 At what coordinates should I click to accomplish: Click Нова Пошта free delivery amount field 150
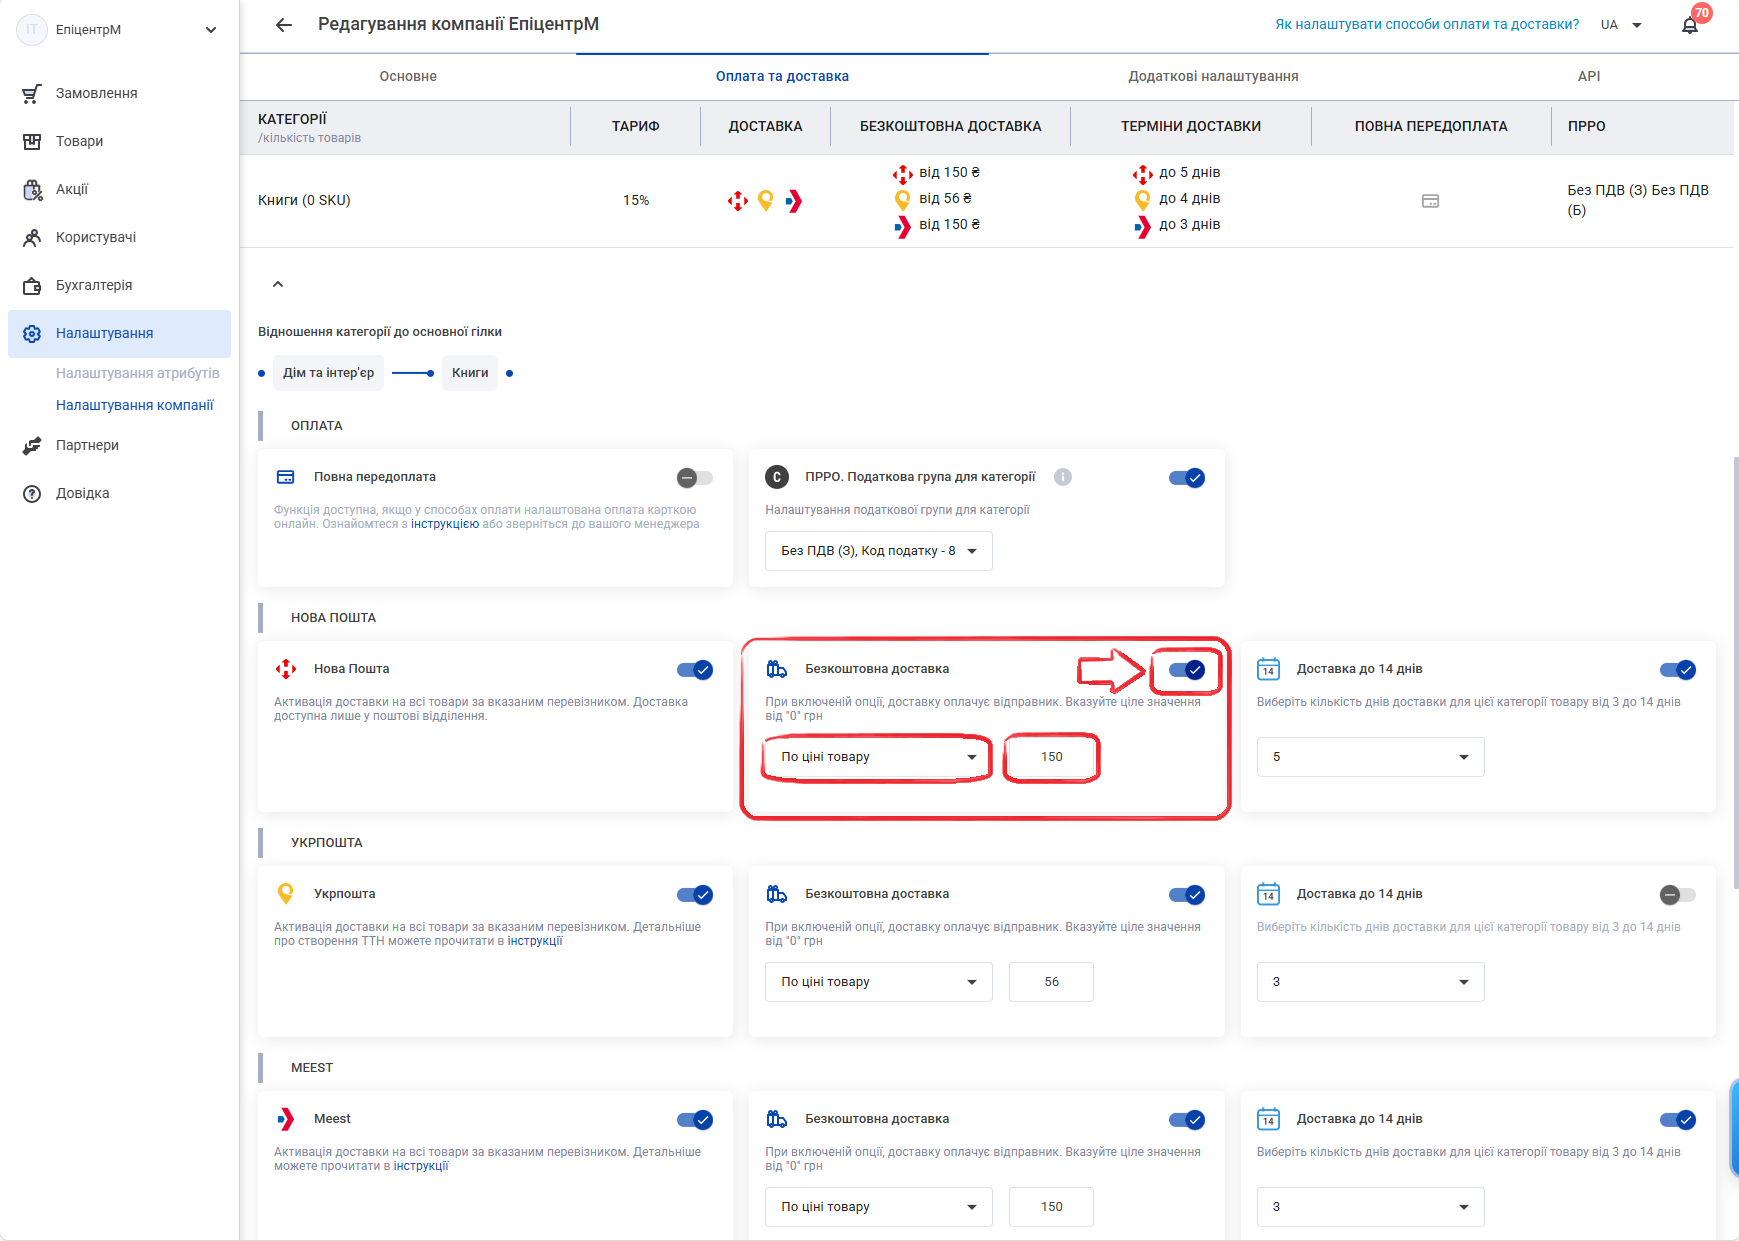[x=1051, y=757]
